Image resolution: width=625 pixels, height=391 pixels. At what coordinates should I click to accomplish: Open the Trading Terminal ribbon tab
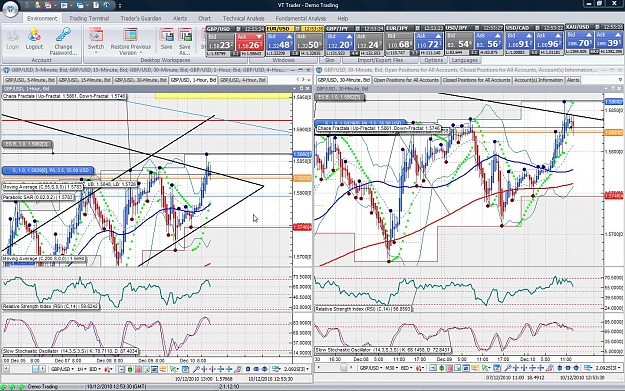tap(89, 18)
